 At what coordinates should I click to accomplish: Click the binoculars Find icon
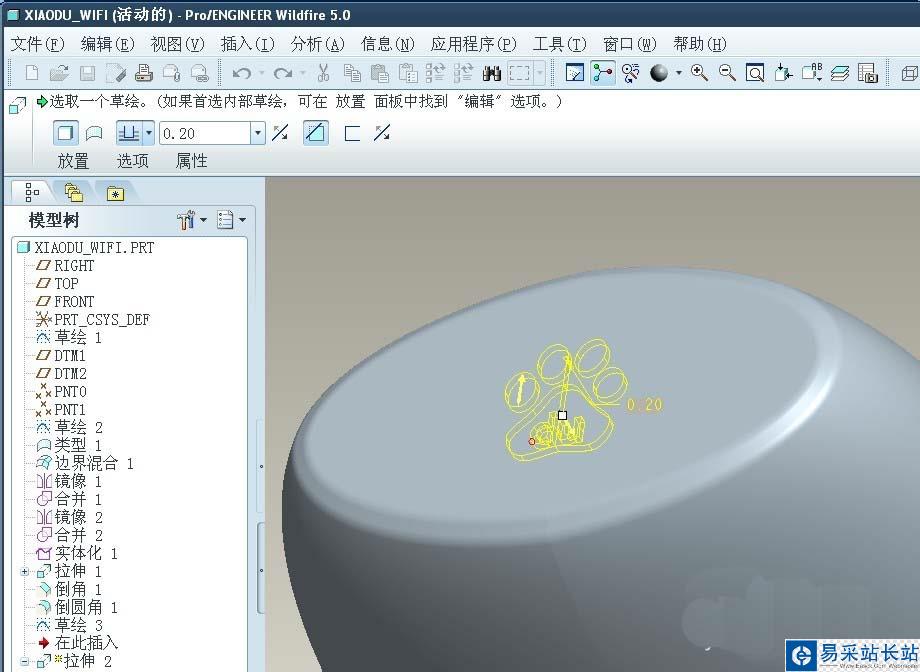[492, 73]
